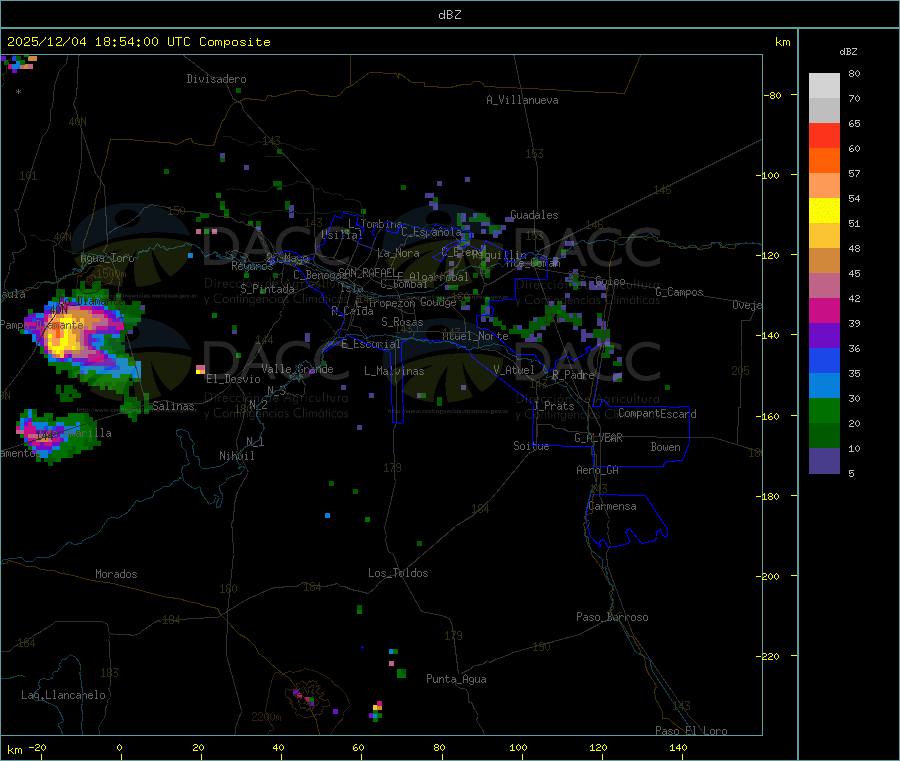
Task: Select the G_Campos label
Action: (679, 292)
